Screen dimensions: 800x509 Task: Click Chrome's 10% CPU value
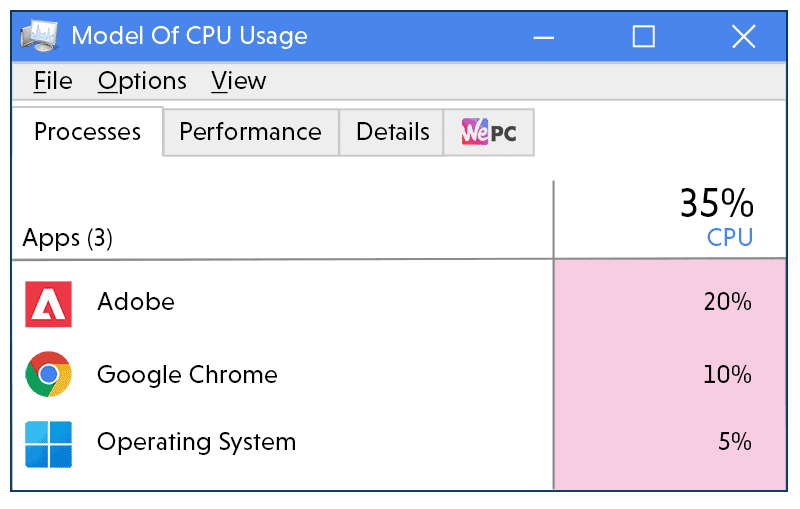click(727, 375)
